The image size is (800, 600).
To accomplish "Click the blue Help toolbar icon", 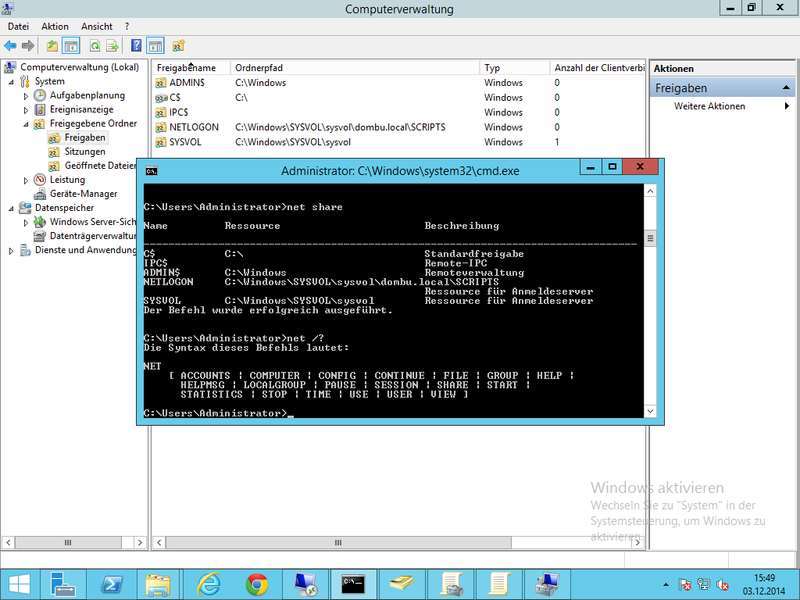I will tap(137, 45).
